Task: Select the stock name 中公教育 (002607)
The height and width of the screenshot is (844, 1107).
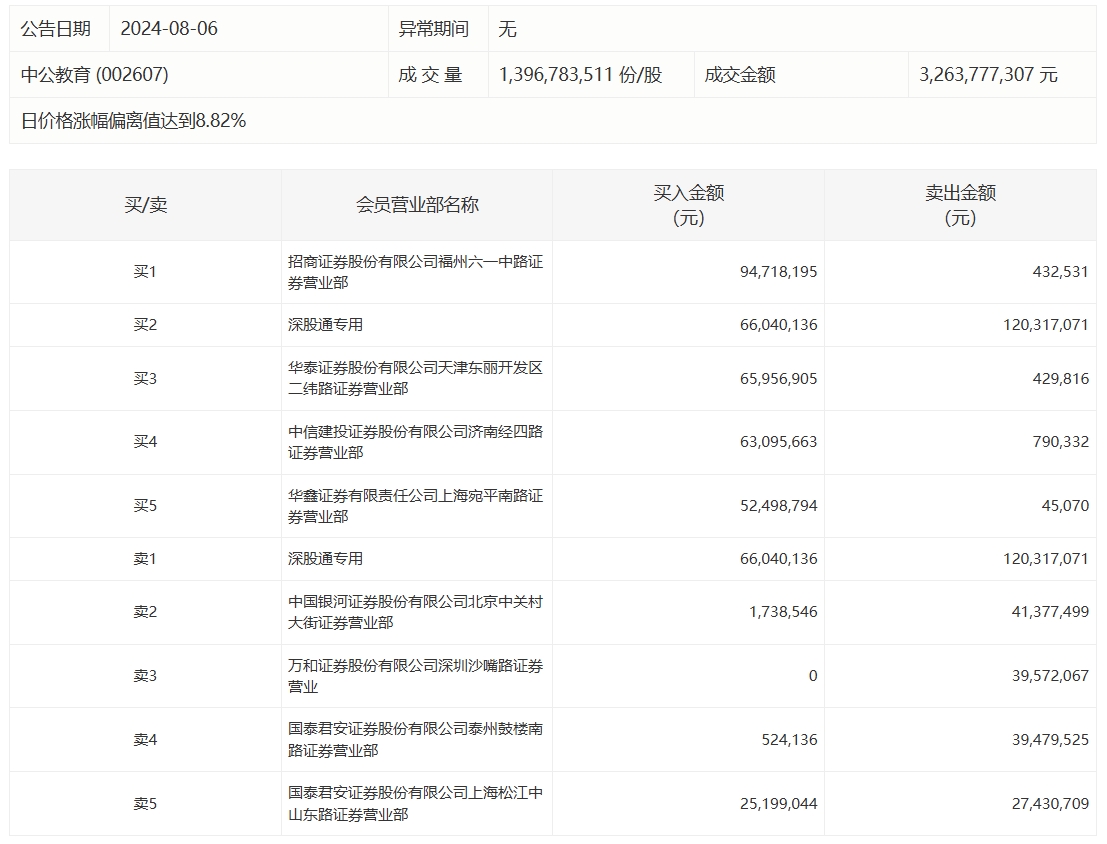Action: pos(95,75)
